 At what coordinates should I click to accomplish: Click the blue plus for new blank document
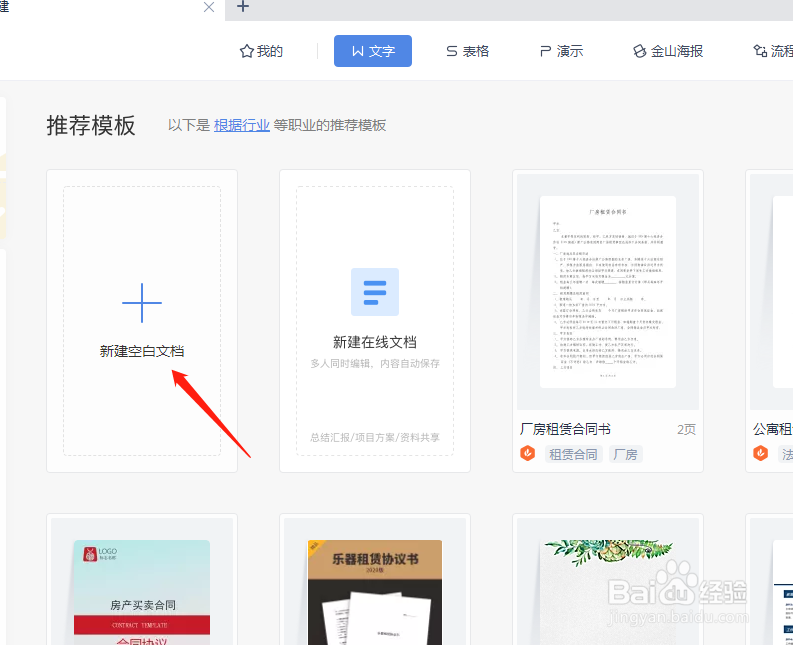click(142, 303)
